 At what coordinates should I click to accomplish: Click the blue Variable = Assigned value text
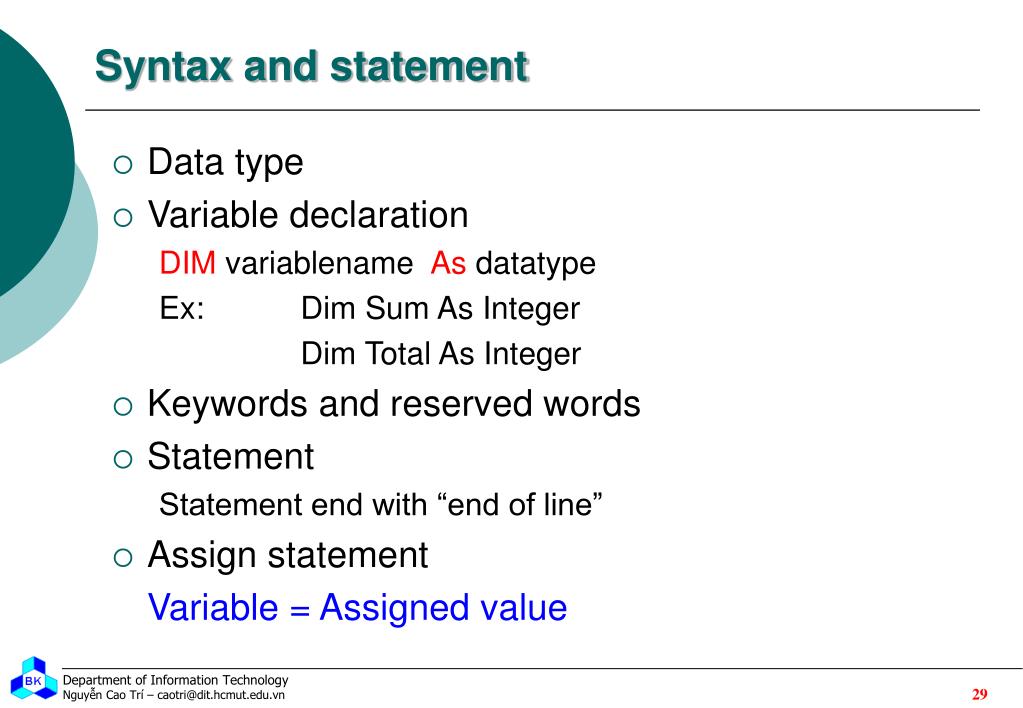[x=358, y=608]
